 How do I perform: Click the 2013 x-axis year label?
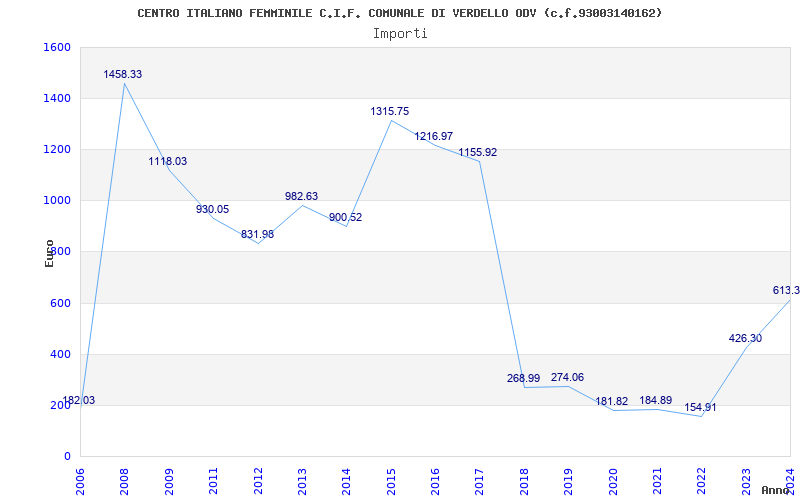click(303, 481)
